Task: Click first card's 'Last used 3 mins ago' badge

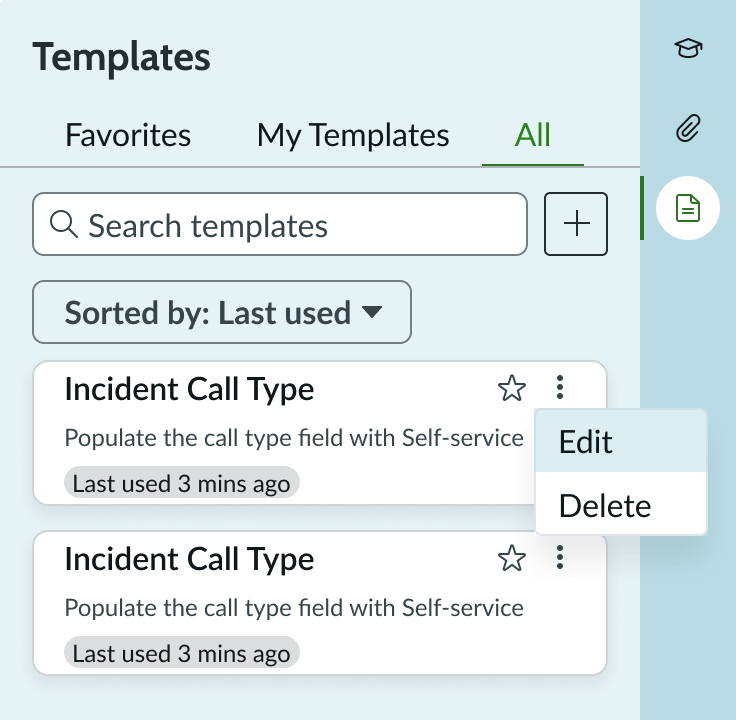Action: [x=182, y=483]
